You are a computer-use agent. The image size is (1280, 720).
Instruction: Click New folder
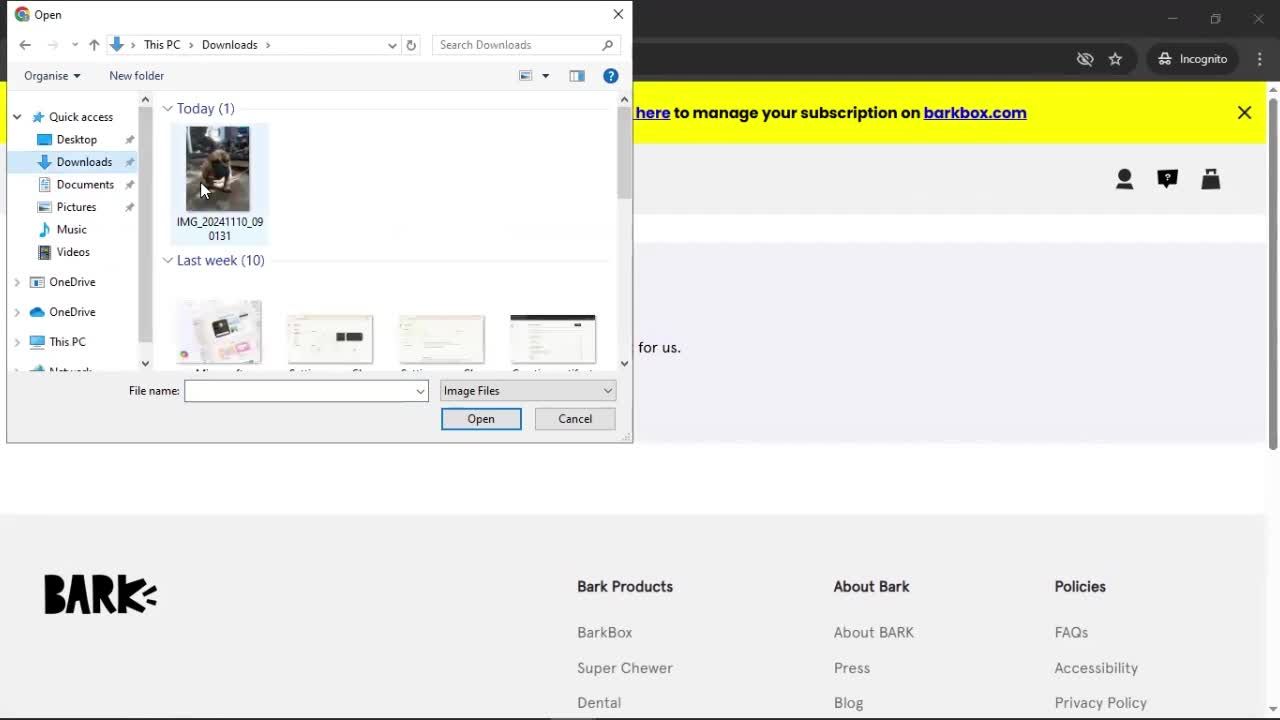(x=136, y=76)
